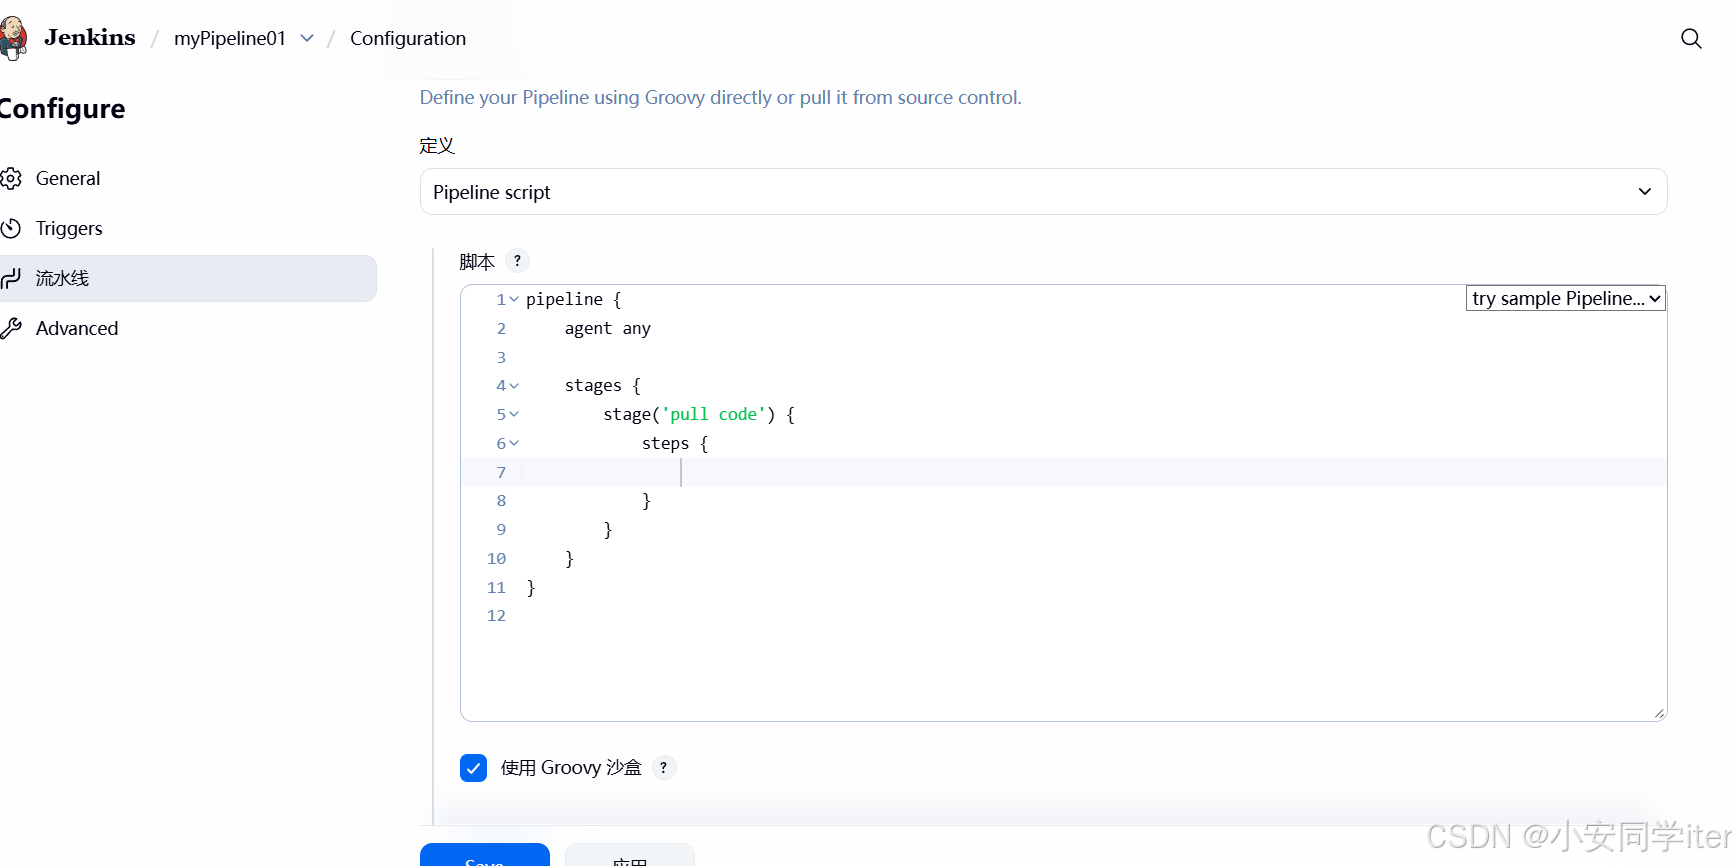
Task: Click the myPipeline01 breadcrumb link
Action: click(229, 38)
